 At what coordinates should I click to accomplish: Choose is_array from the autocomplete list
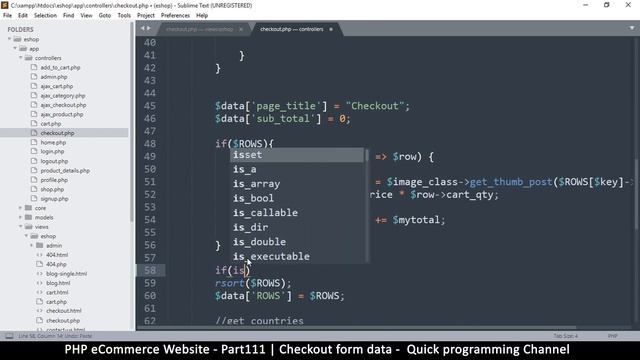[x=297, y=184]
